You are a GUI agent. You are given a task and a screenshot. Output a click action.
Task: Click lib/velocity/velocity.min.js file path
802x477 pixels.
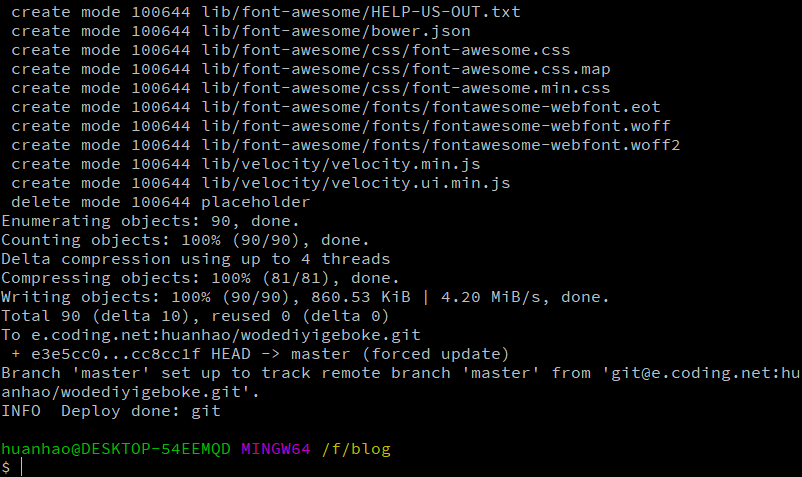coord(341,165)
